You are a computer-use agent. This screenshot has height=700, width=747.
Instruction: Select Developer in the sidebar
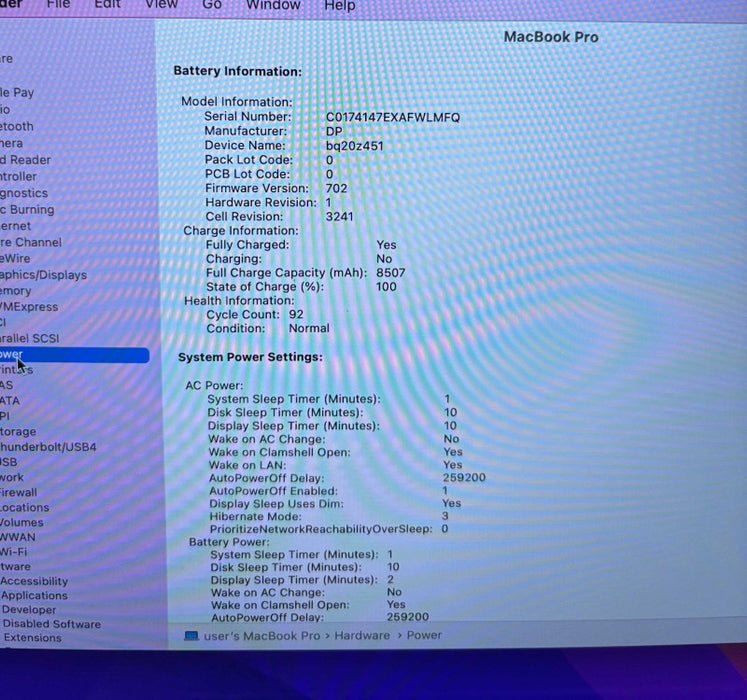coord(29,610)
